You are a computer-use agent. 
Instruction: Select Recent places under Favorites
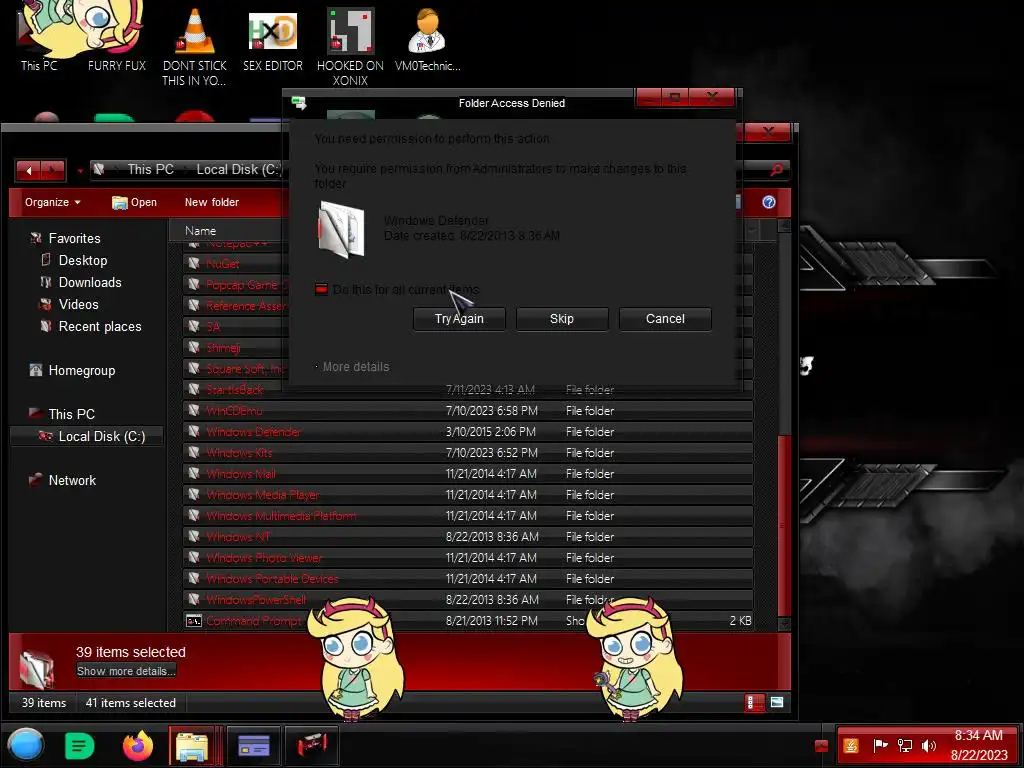click(91, 327)
